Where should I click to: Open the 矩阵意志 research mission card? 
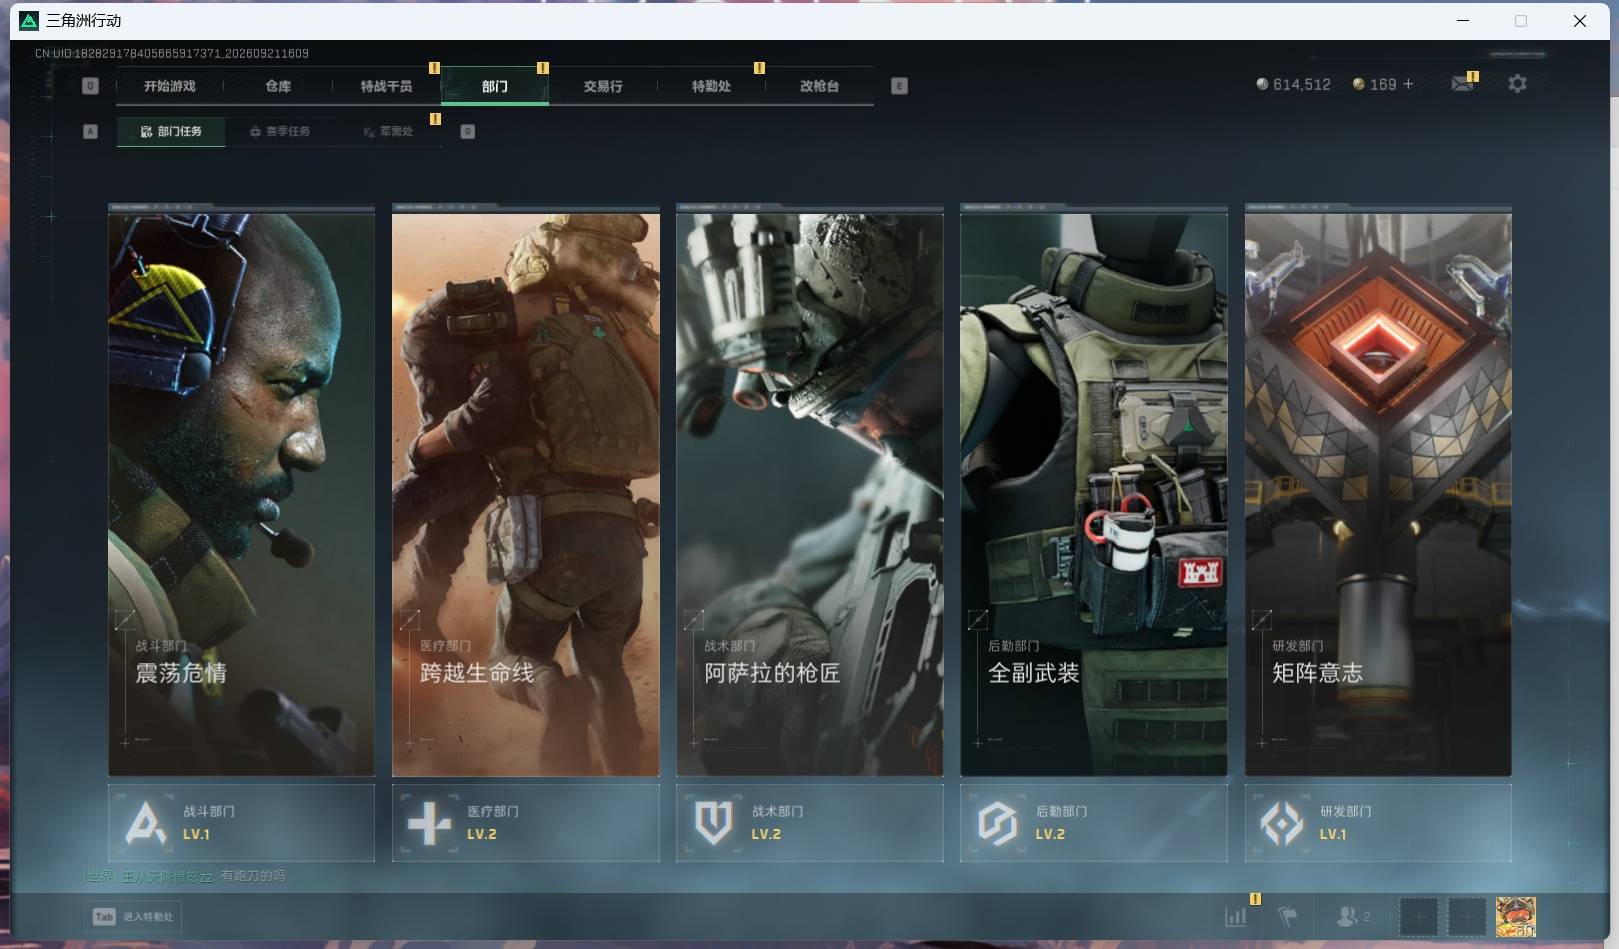(1378, 494)
